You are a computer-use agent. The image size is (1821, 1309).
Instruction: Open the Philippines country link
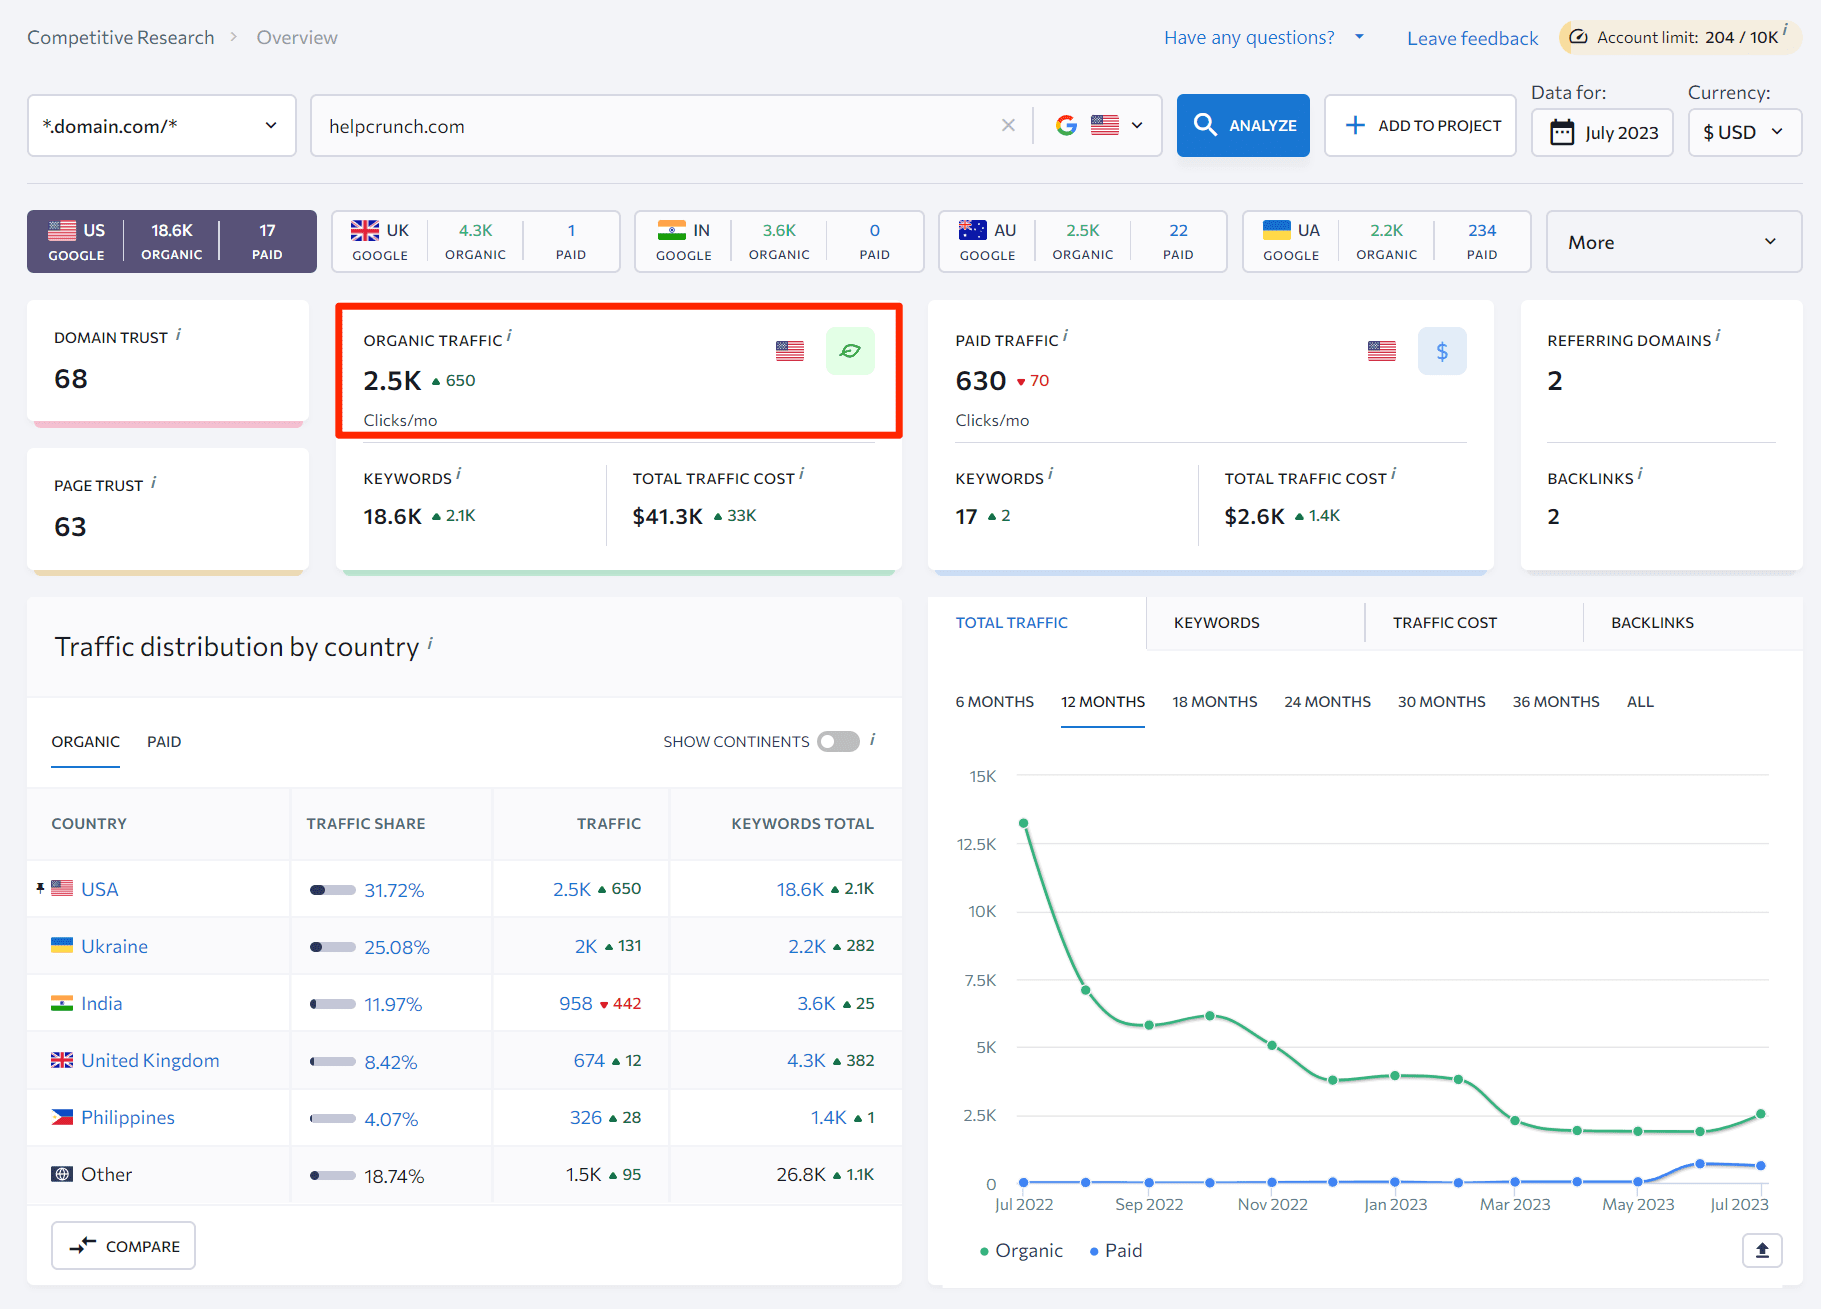128,1117
